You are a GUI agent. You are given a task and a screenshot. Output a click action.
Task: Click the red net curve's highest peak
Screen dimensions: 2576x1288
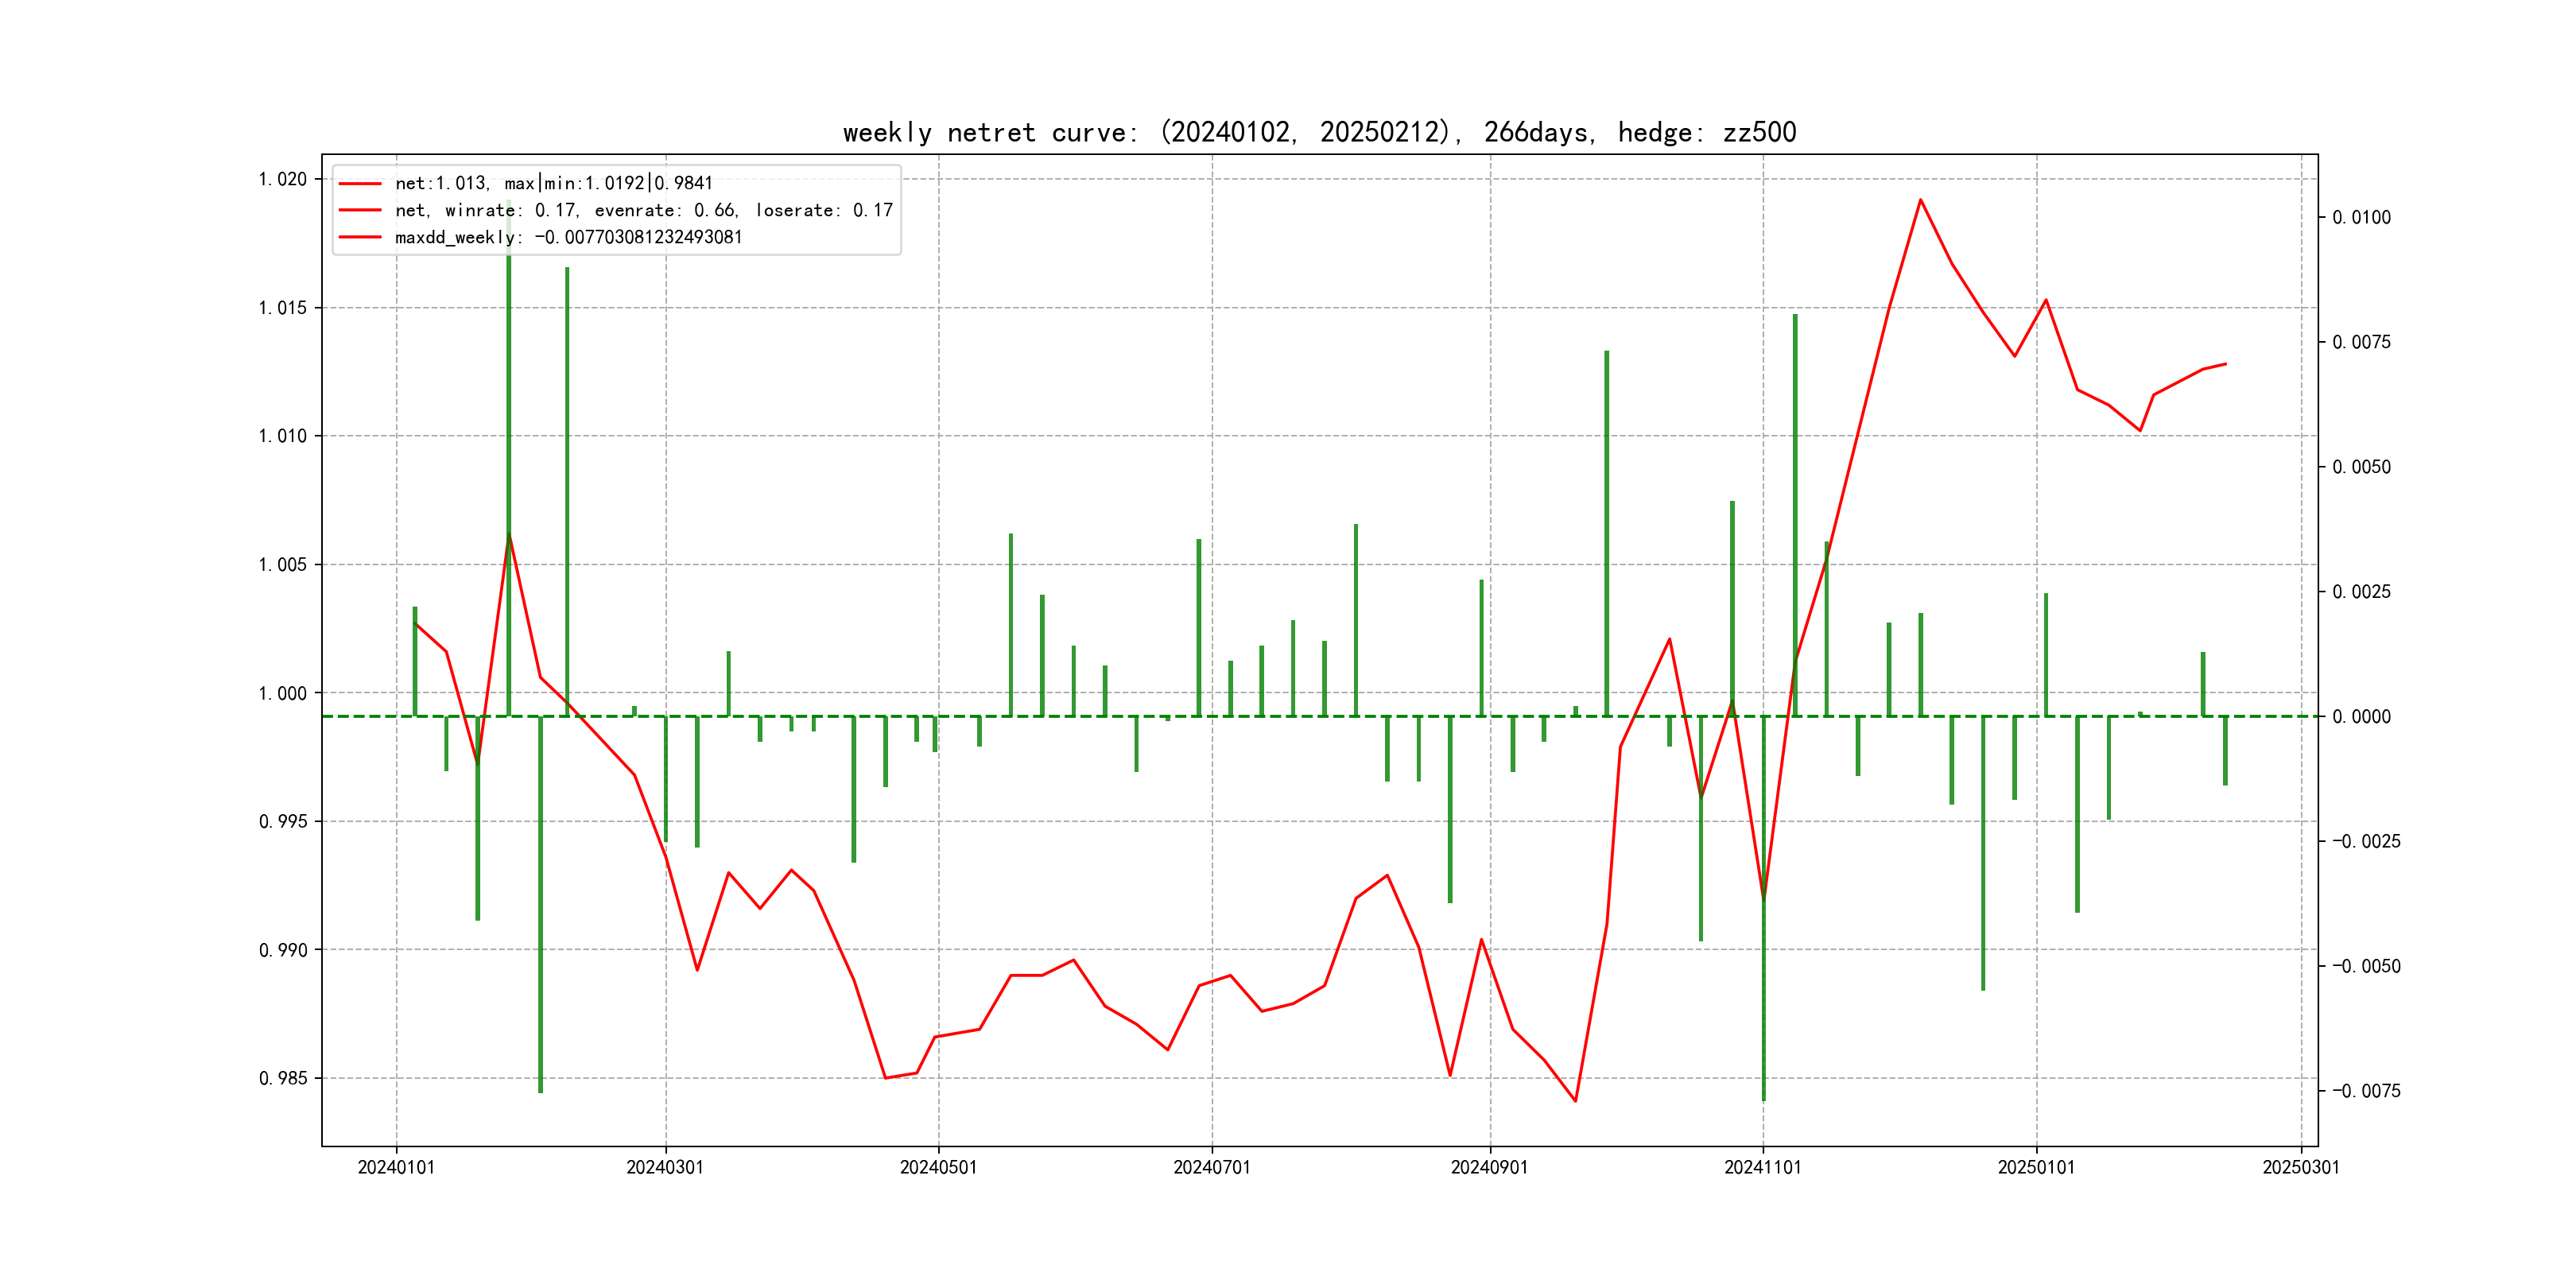(1920, 200)
